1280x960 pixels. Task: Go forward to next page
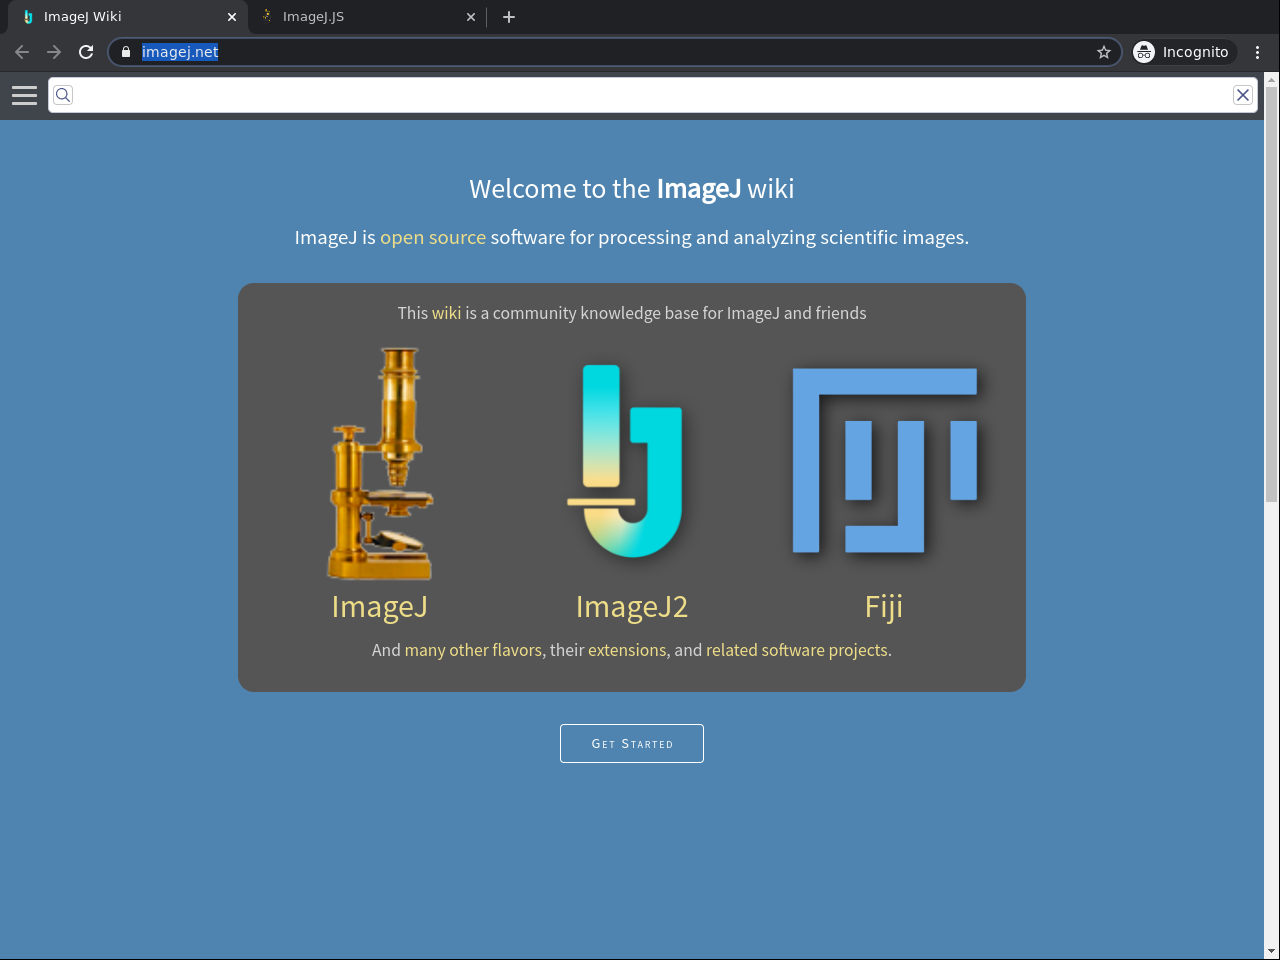[x=54, y=52]
